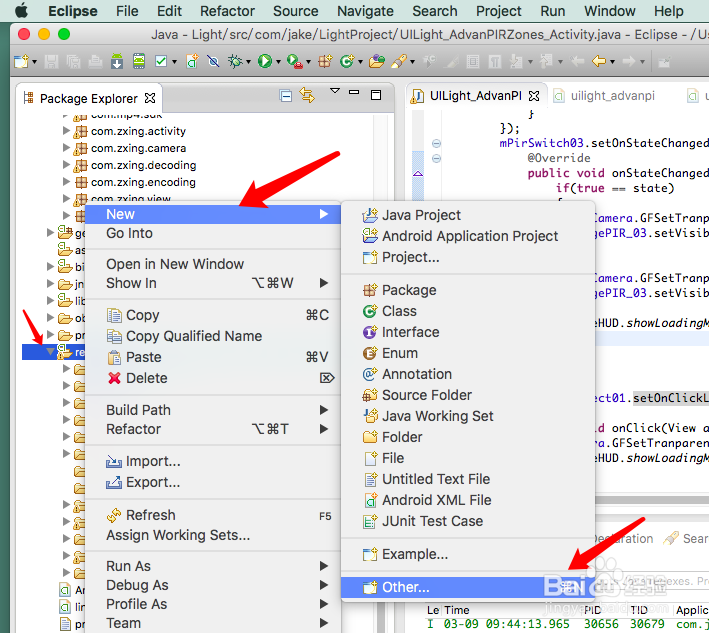Collapse All in Package Explorer
Screen dimensions: 709x633
coord(286,96)
